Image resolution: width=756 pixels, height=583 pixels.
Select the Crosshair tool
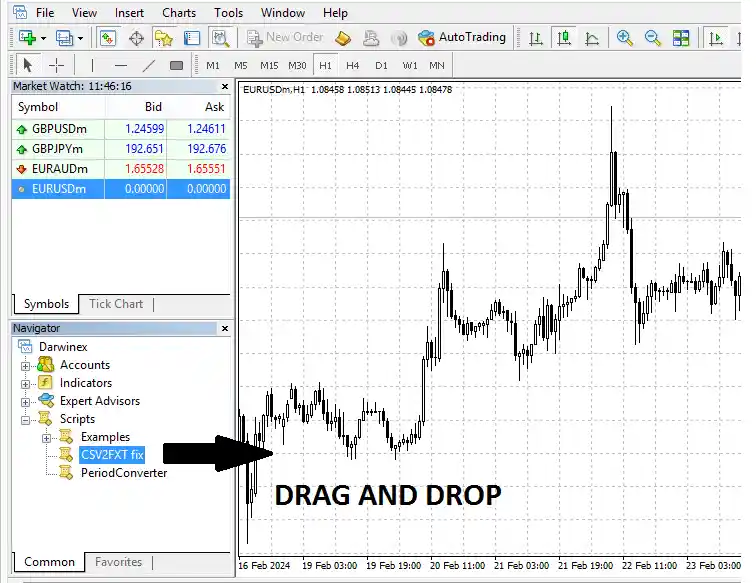[x=57, y=66]
